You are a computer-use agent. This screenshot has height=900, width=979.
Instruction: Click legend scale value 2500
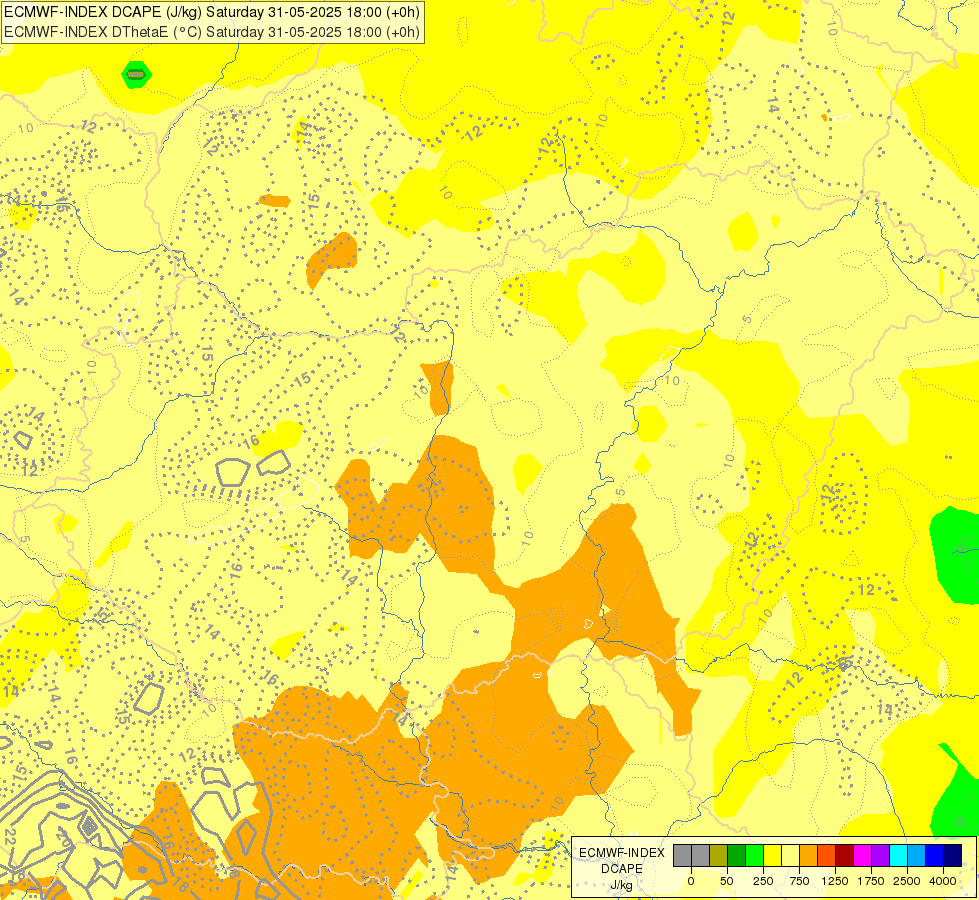point(907,881)
